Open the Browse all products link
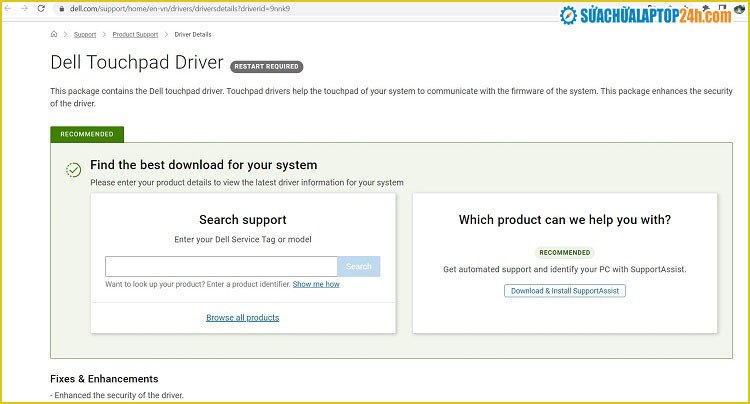This screenshot has height=404, width=750. coord(242,317)
